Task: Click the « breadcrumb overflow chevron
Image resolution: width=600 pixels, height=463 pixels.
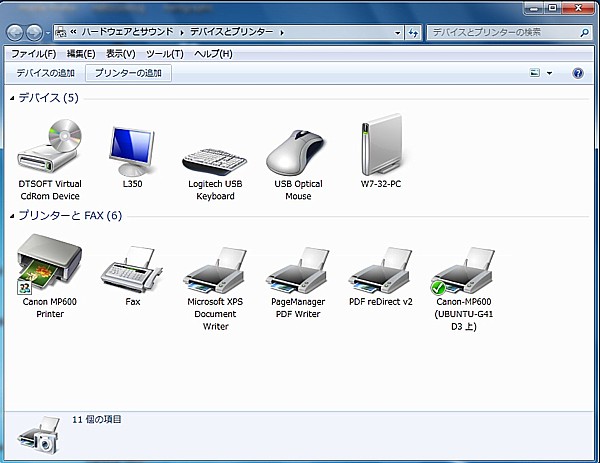Action: [73, 32]
